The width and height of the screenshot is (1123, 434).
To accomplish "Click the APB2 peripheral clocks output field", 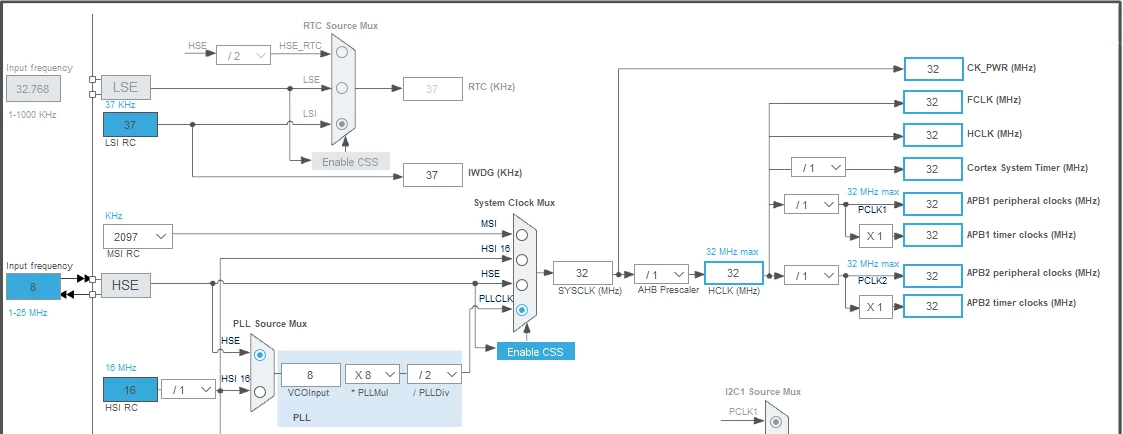I will coord(932,275).
